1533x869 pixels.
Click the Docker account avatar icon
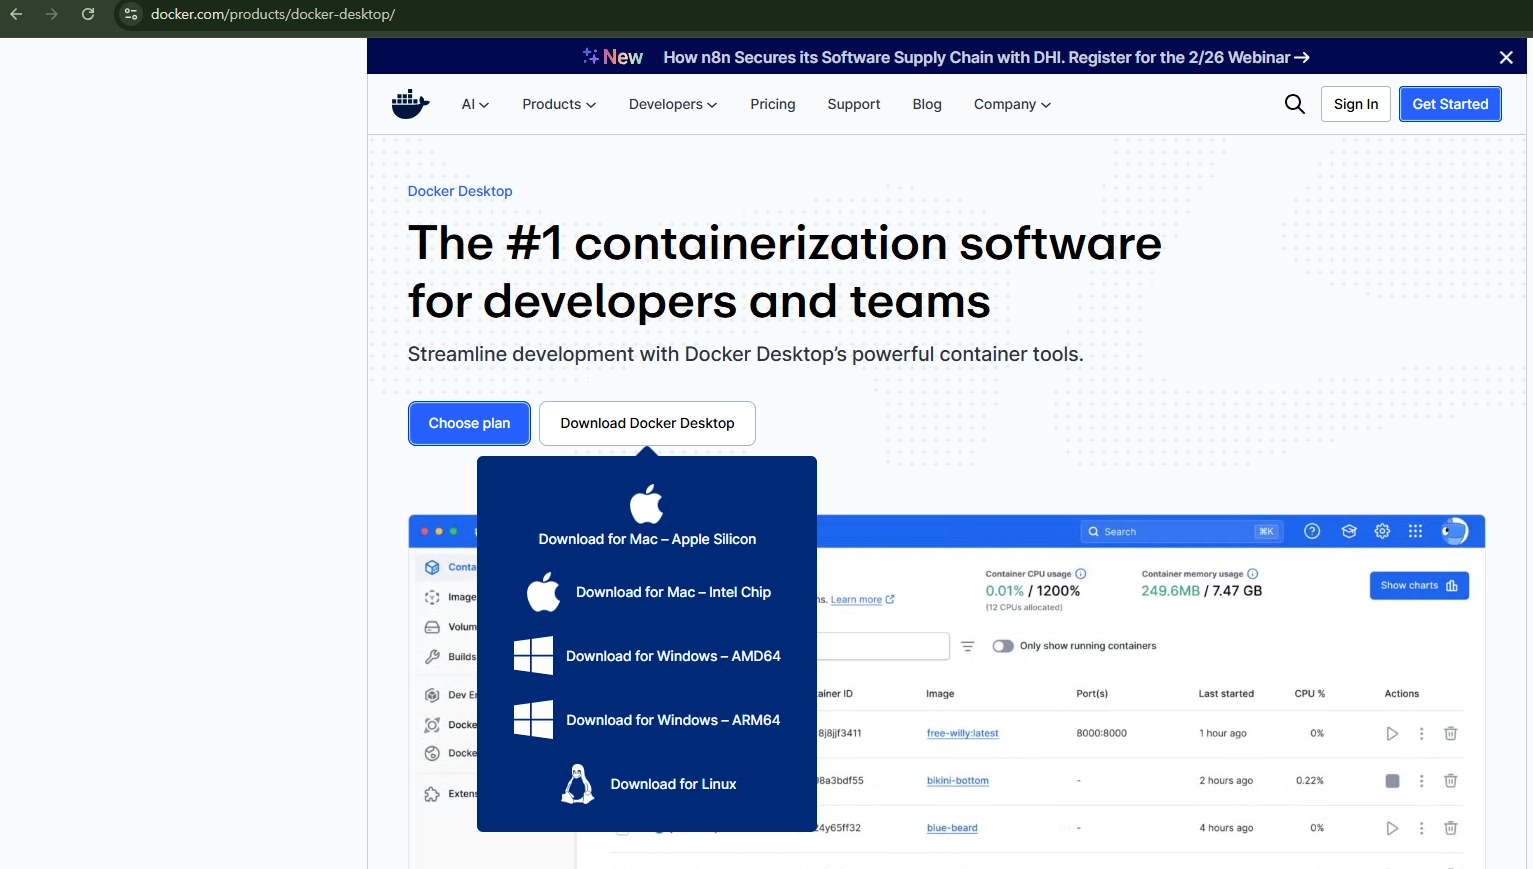(x=1454, y=531)
